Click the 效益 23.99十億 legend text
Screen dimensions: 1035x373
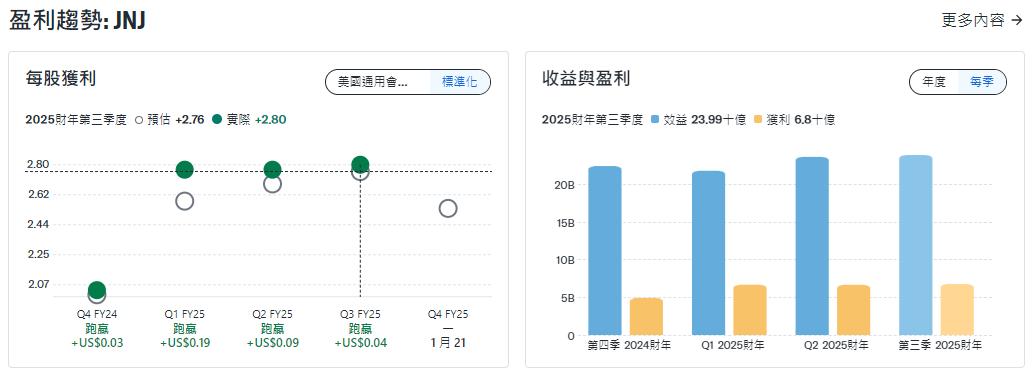tap(705, 119)
